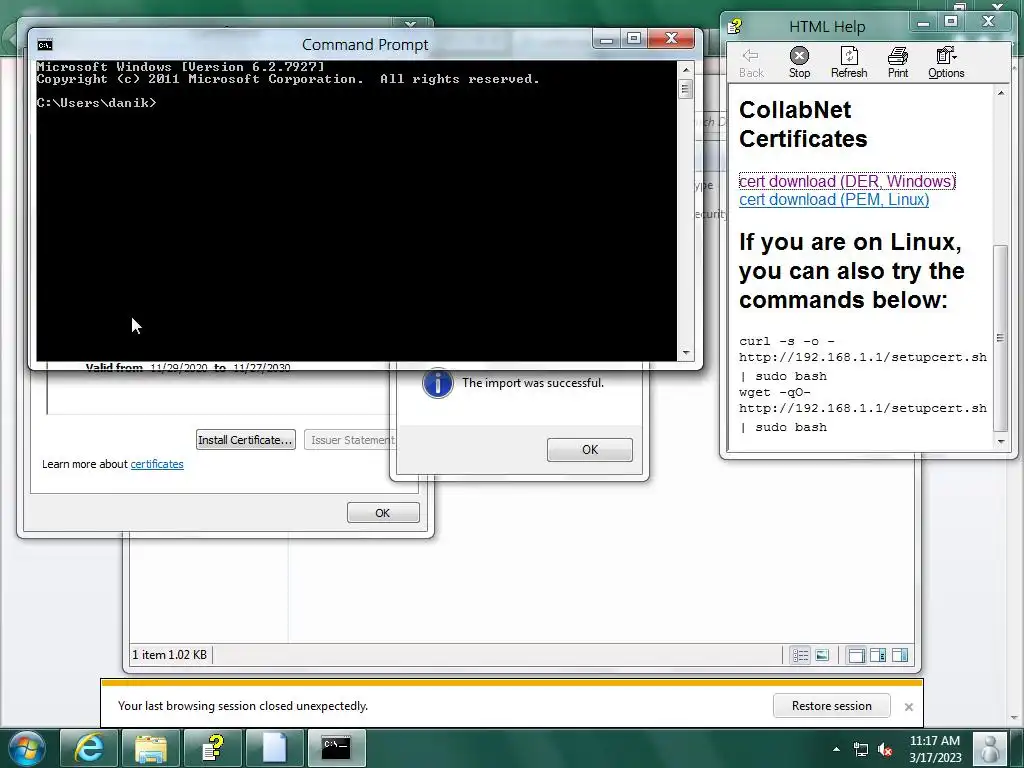Open the certificates help link
The image size is (1024, 768).
point(157,464)
